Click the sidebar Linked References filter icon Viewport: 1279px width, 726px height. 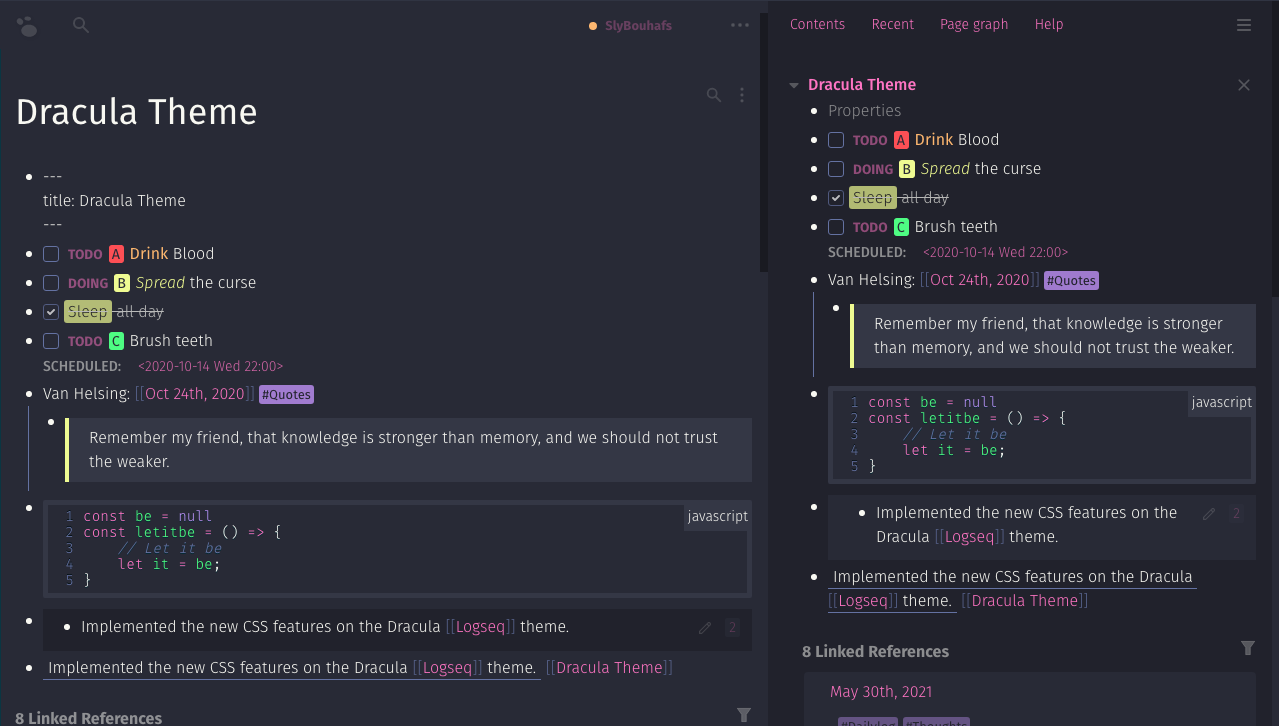tap(1247, 648)
